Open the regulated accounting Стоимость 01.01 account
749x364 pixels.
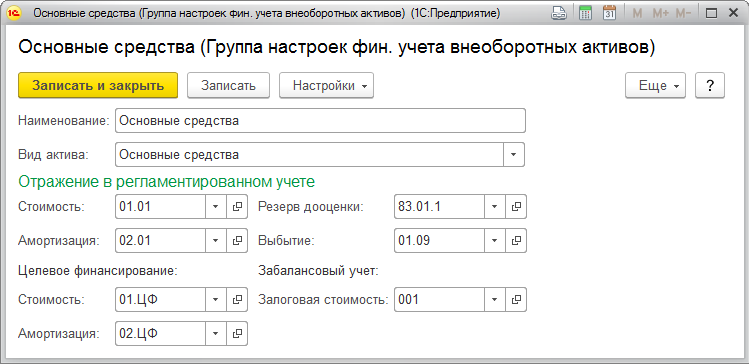pyautogui.click(x=237, y=206)
